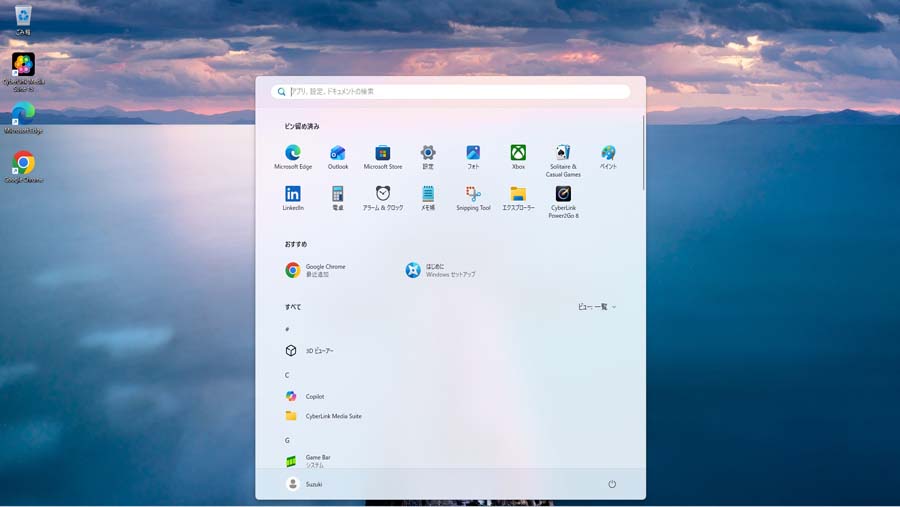Launch Outlook from pinned apps

point(338,157)
